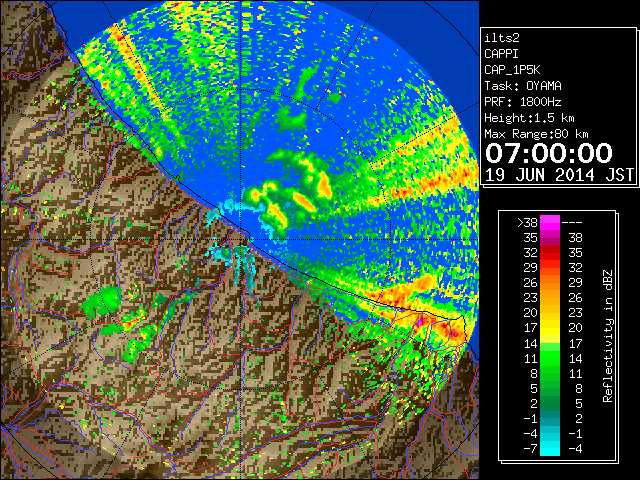This screenshot has width=640, height=480.
Task: Pick the orange 26–29 dBZ band
Action: (550, 283)
